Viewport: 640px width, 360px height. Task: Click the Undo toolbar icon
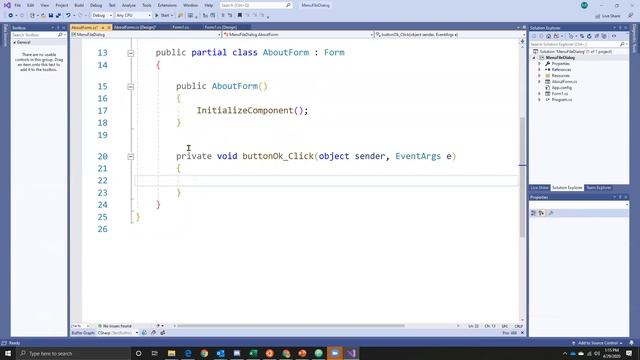click(68, 16)
